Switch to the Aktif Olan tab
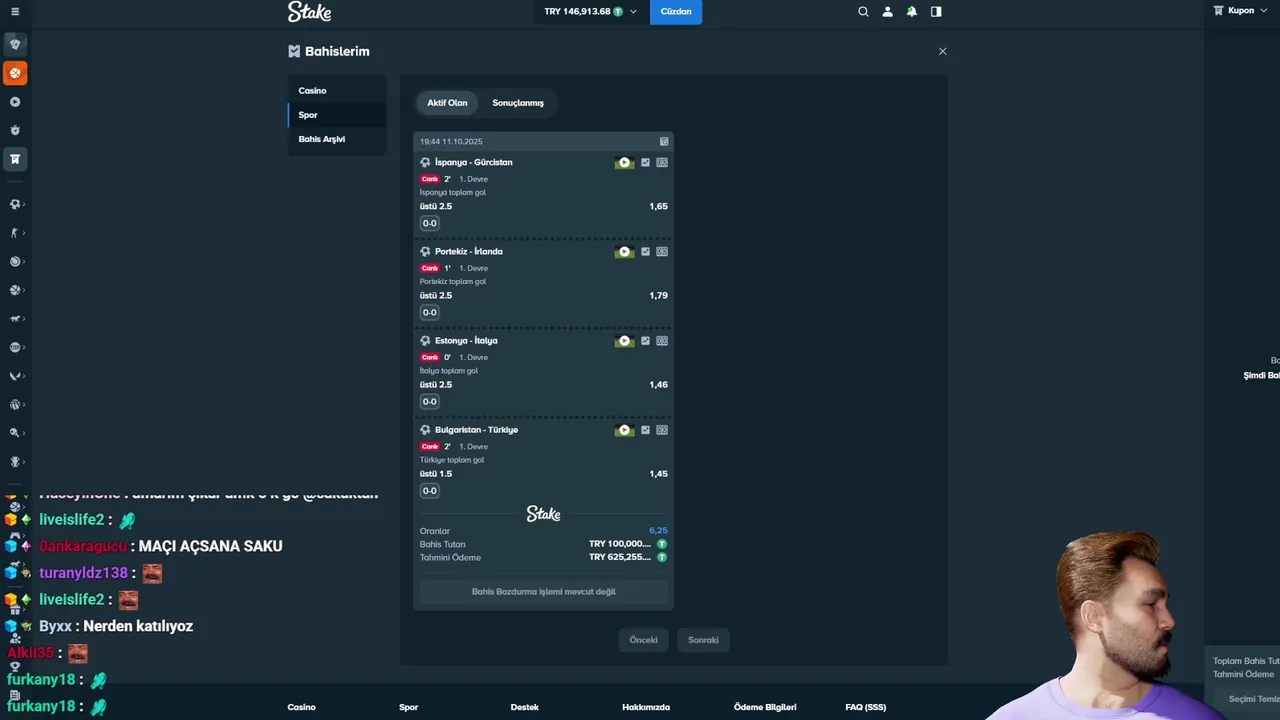Image resolution: width=1280 pixels, height=720 pixels. [447, 103]
